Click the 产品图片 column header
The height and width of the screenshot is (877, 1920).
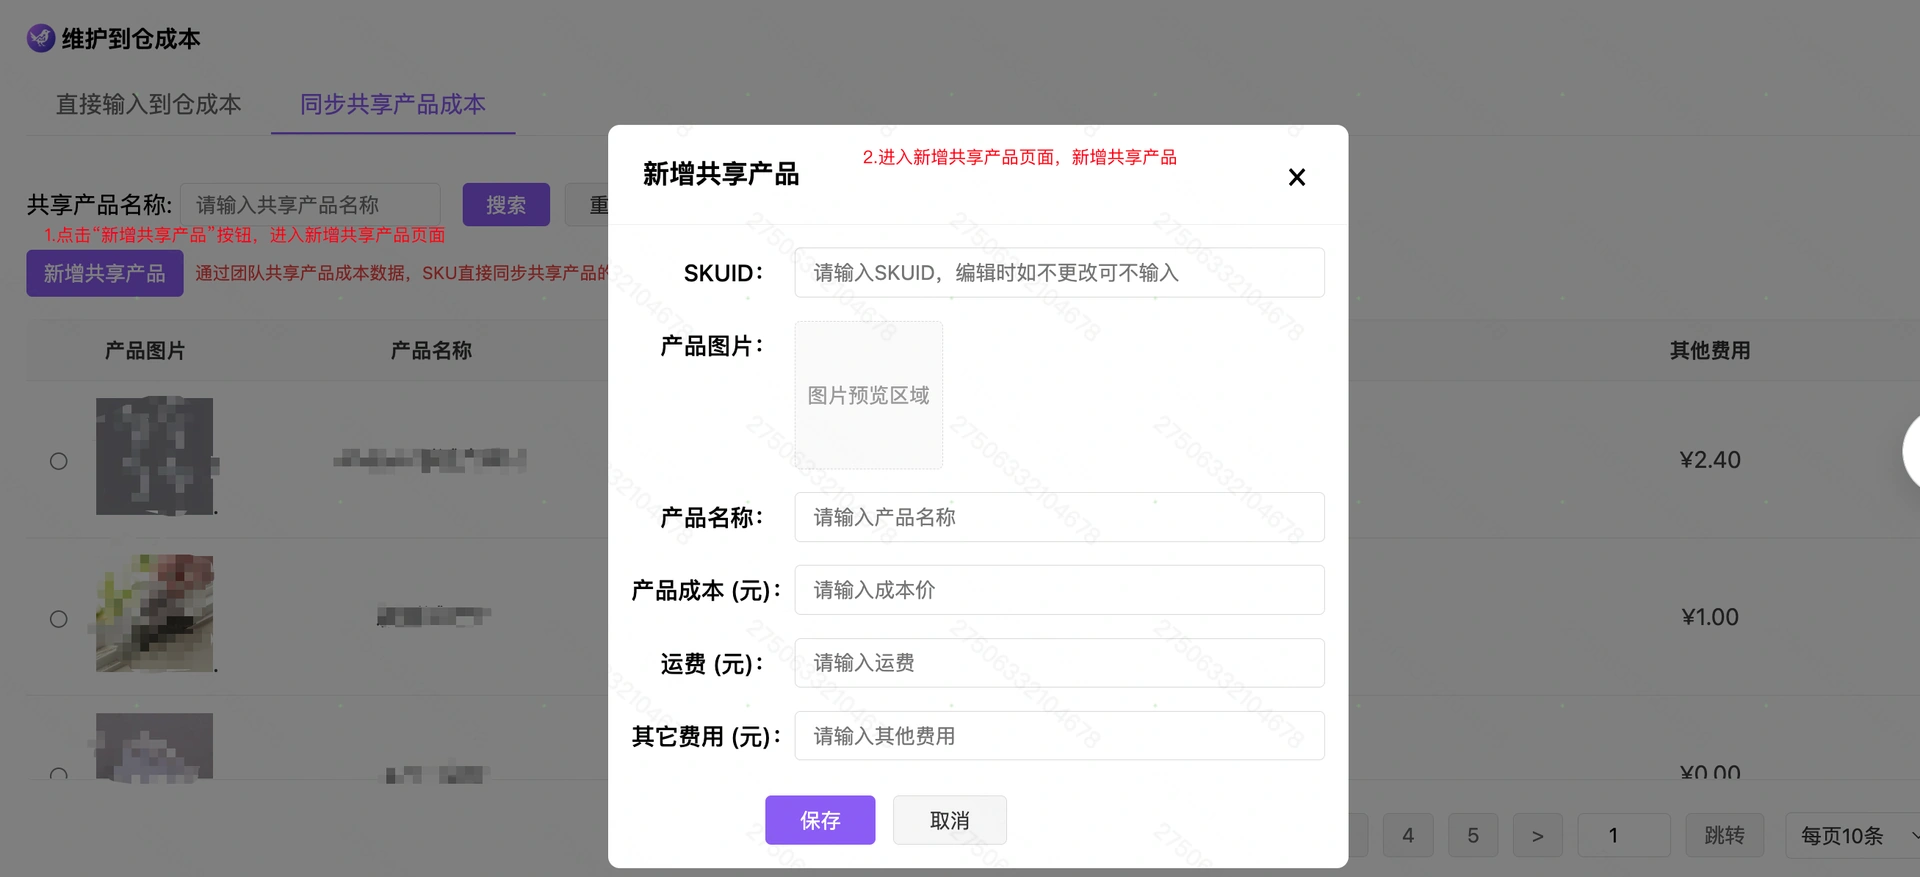145,351
